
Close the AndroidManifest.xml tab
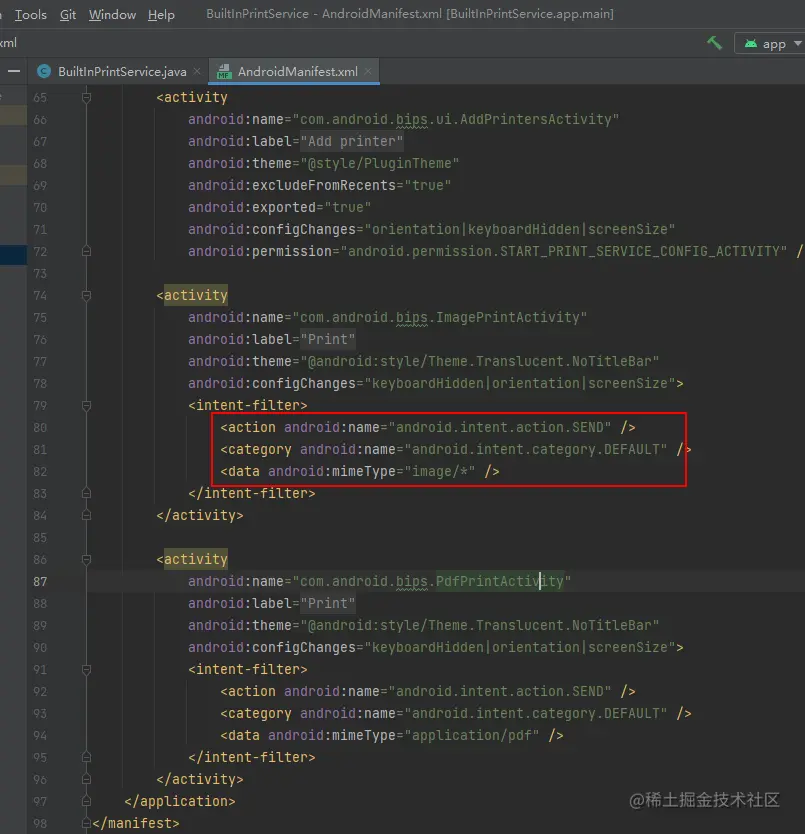(368, 71)
